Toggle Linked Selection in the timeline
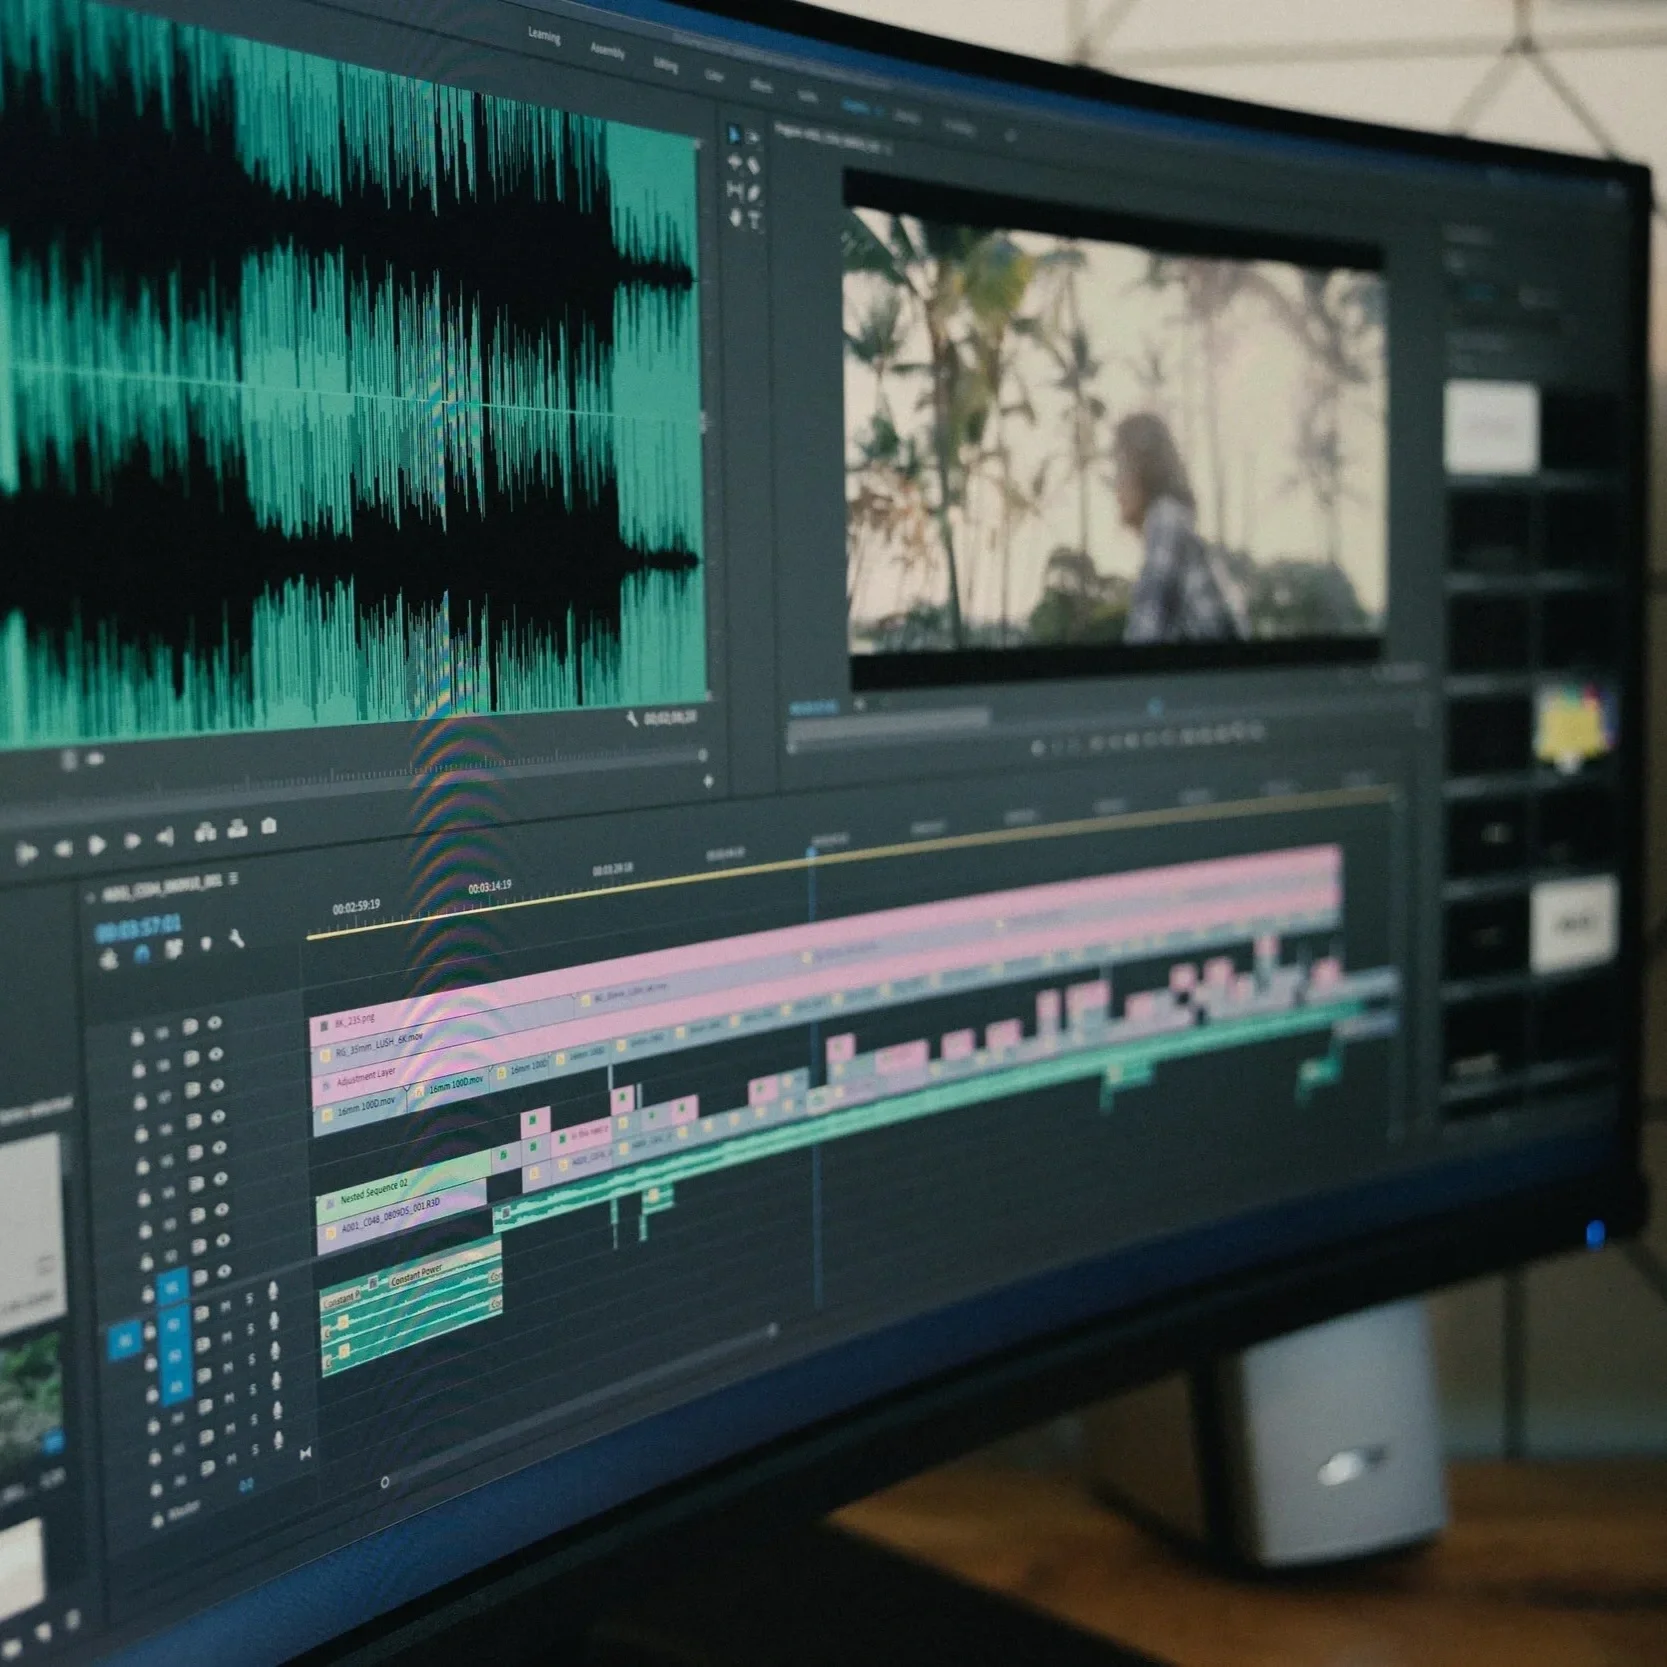 [x=173, y=949]
